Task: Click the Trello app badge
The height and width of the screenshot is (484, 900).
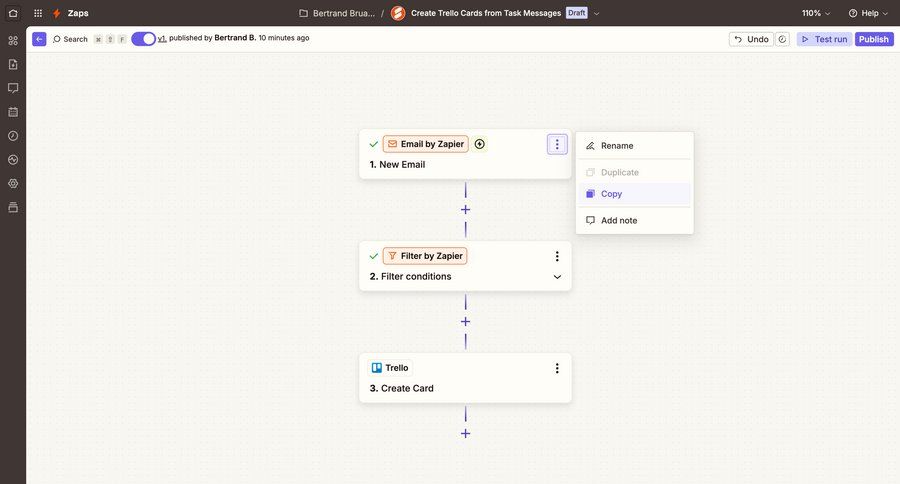Action: point(390,368)
